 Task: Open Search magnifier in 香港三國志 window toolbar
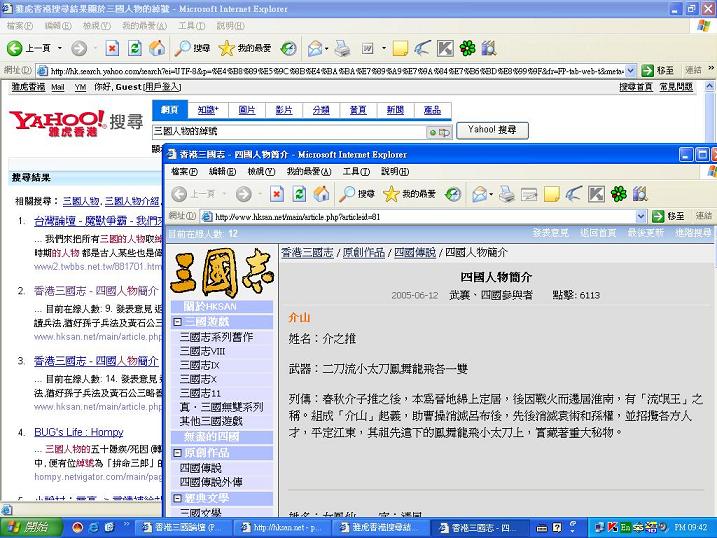(x=347, y=194)
